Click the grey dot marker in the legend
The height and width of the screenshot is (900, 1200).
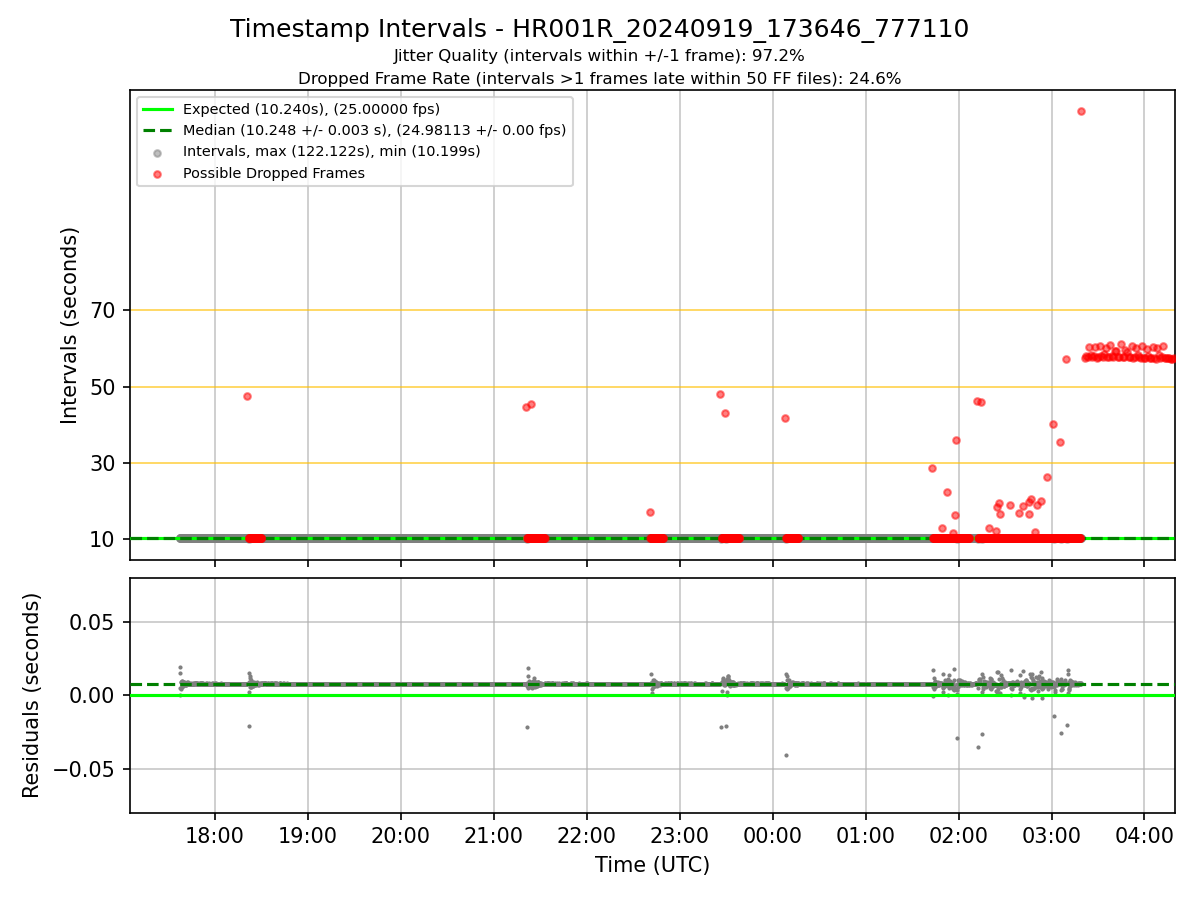point(159,152)
